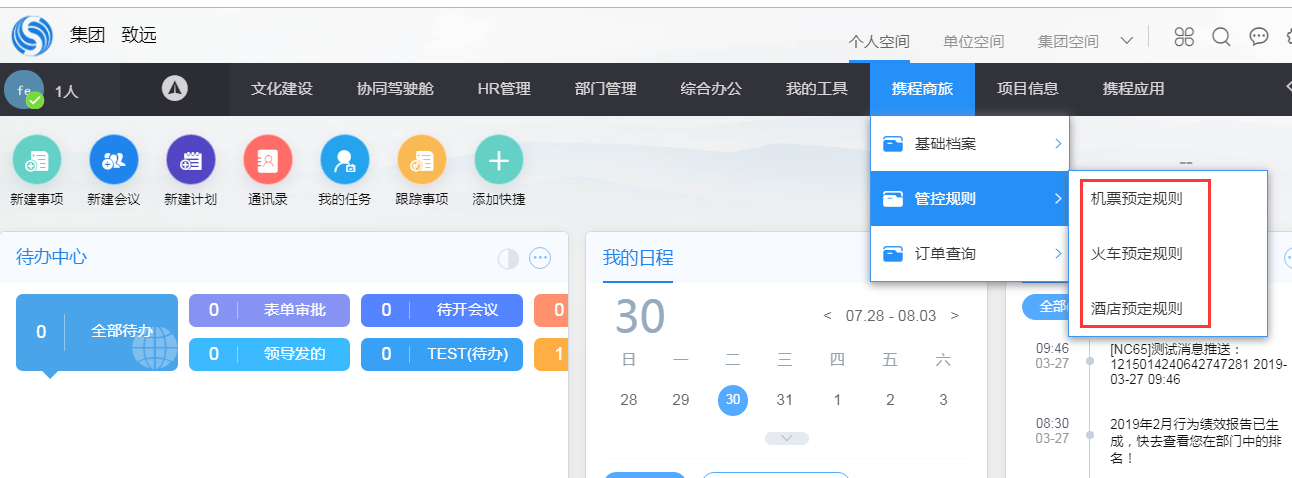
Task: Select highlighted day 30 in calendar
Action: pyautogui.click(x=733, y=400)
